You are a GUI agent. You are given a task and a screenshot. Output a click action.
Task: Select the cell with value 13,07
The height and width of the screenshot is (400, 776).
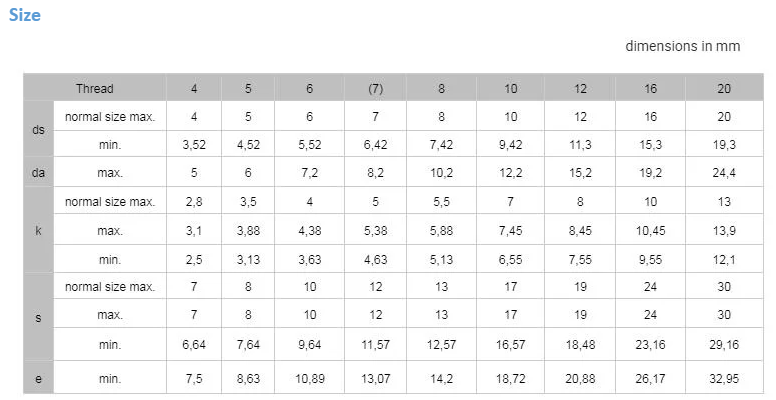tap(375, 380)
